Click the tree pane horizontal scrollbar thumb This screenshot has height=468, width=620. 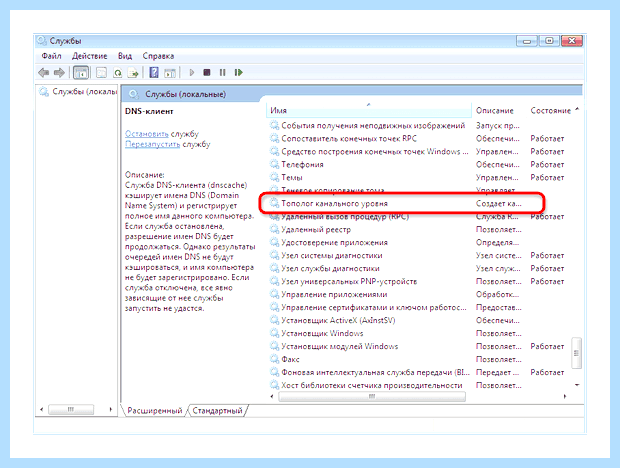[71, 410]
